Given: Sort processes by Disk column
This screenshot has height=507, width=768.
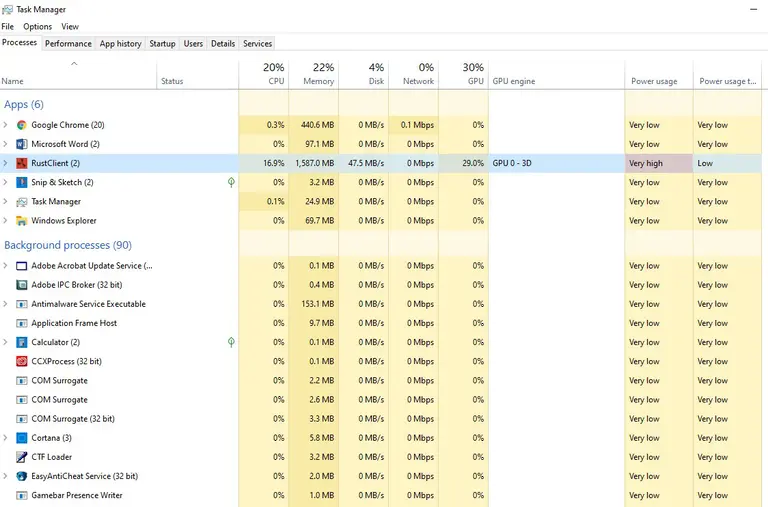Looking at the screenshot, I should coord(364,74).
